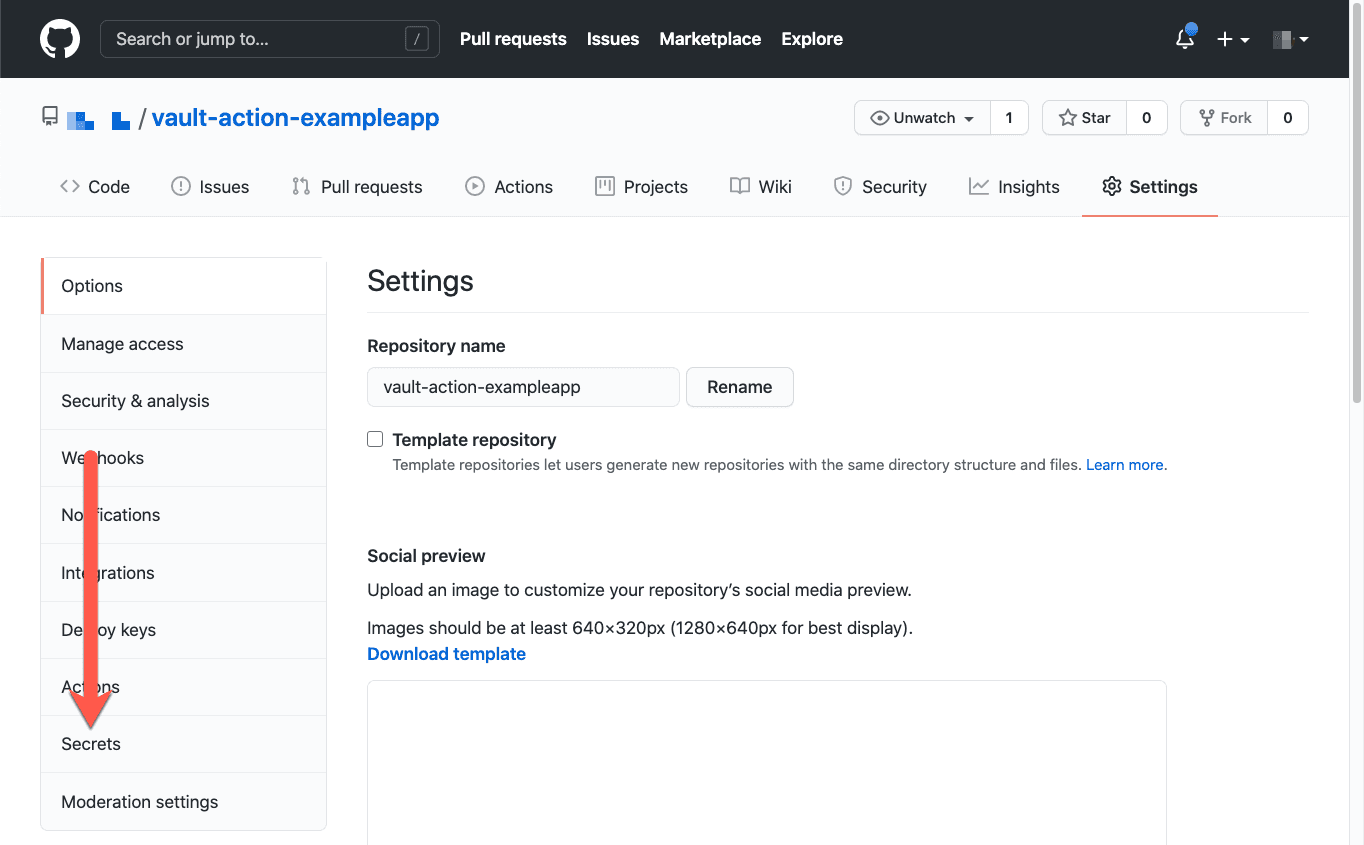Click the repository book icon beside the owner name
The height and width of the screenshot is (845, 1364).
50,117
